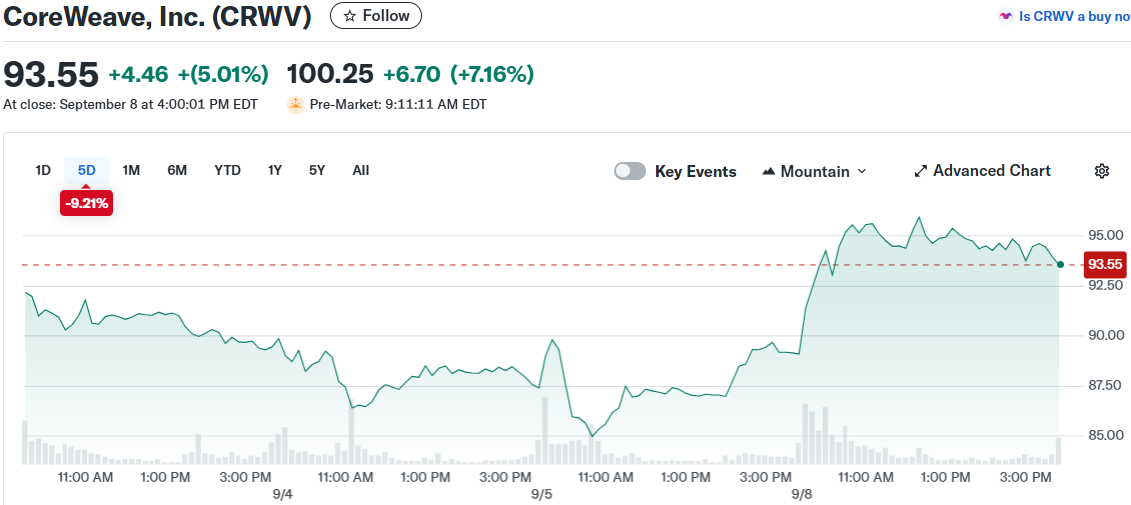Click the 93.55 current price label on chart
1131x505 pixels.
pyautogui.click(x=1105, y=265)
